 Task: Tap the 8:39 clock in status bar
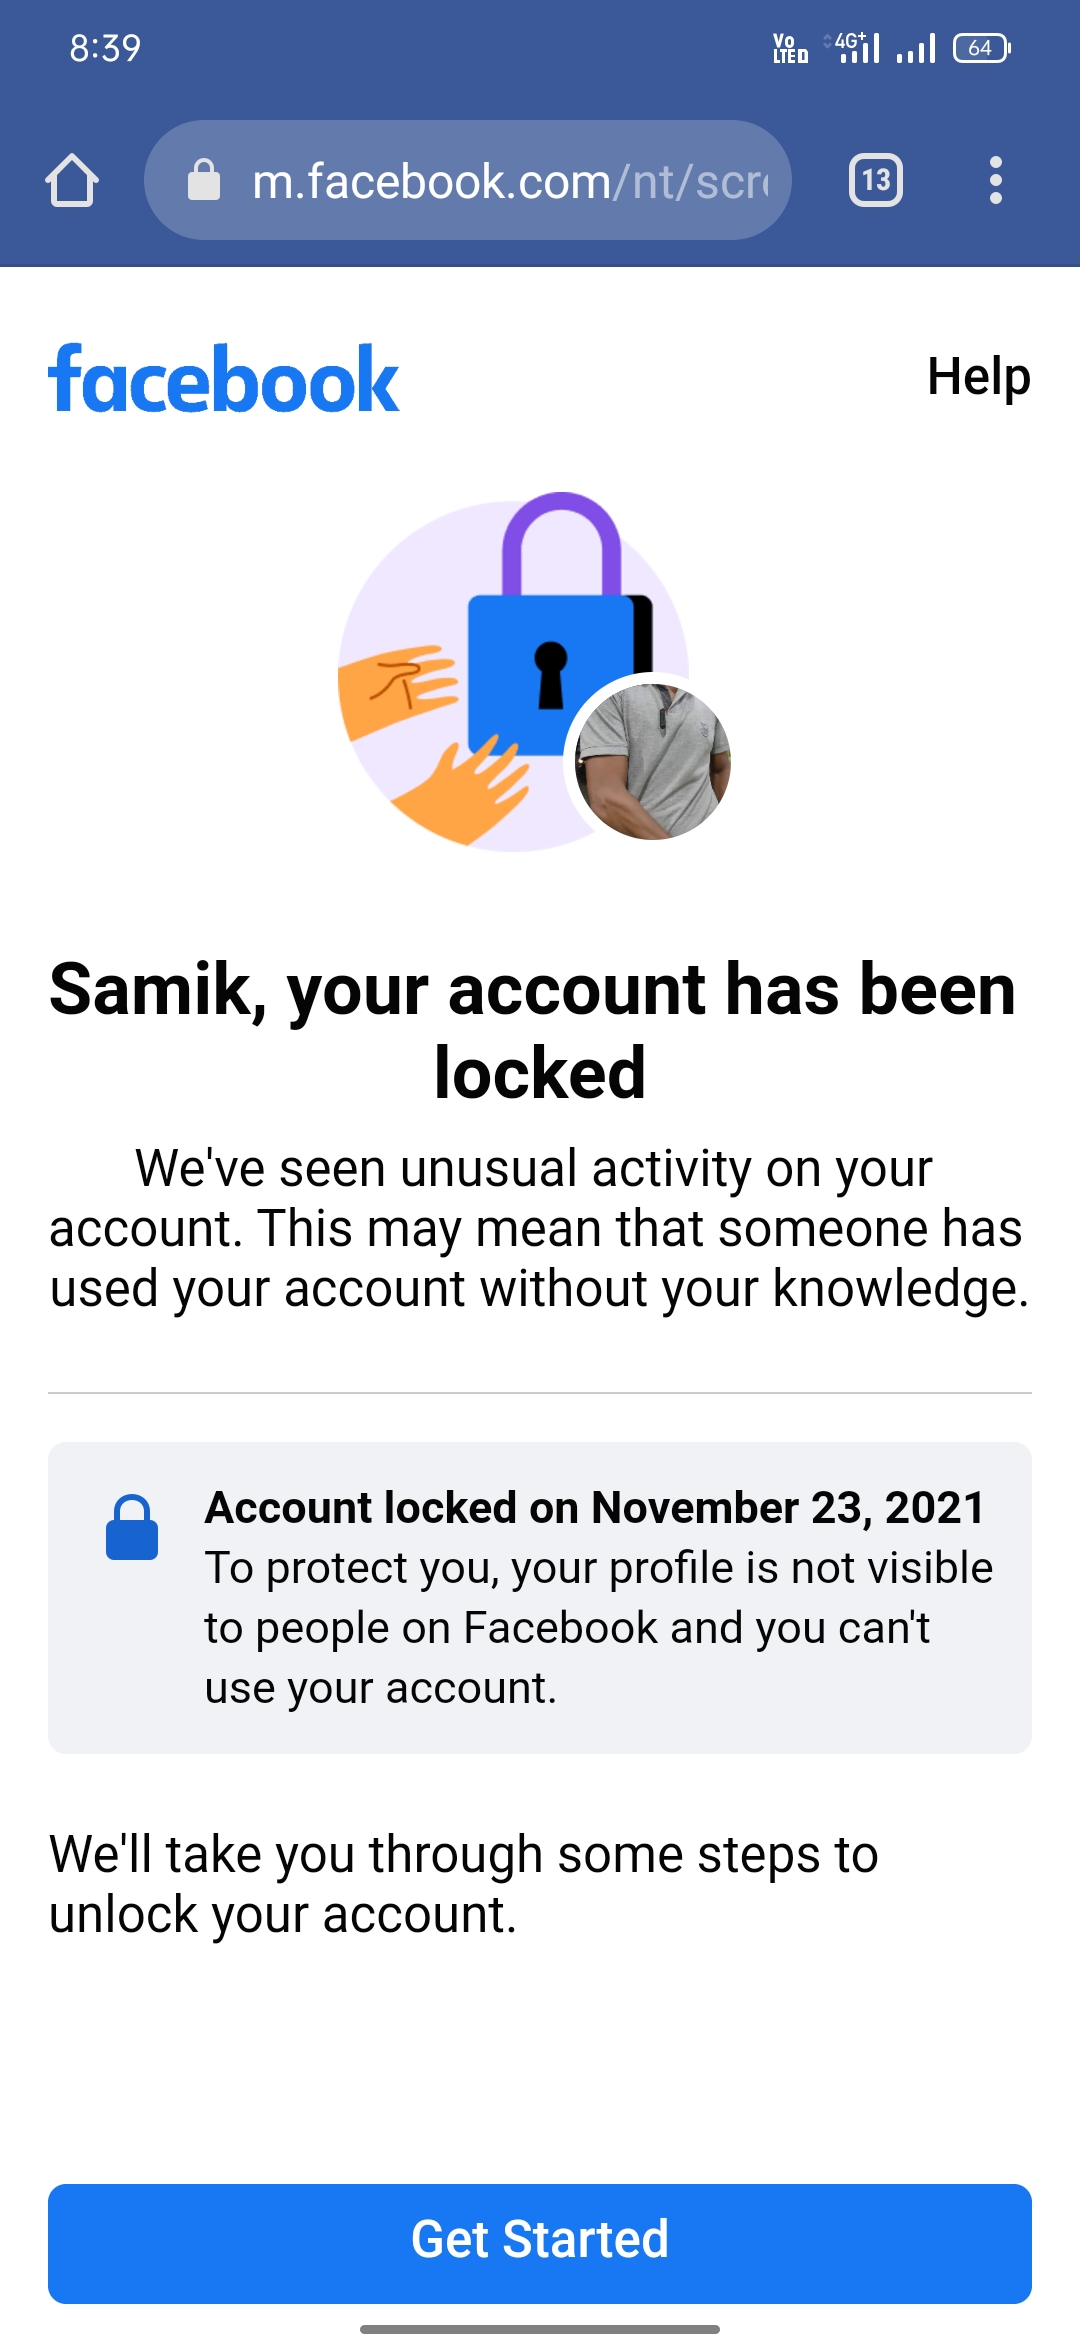(105, 48)
